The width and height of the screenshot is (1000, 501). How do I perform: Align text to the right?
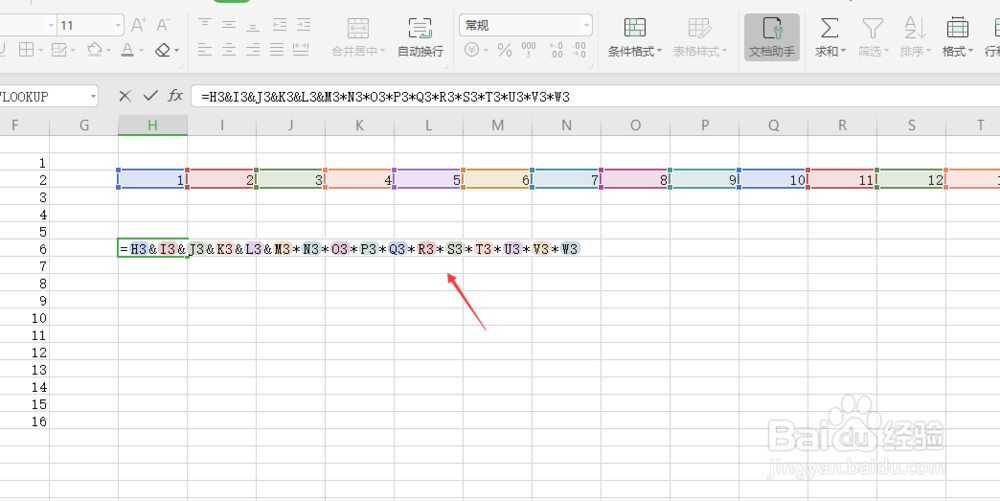coord(253,49)
